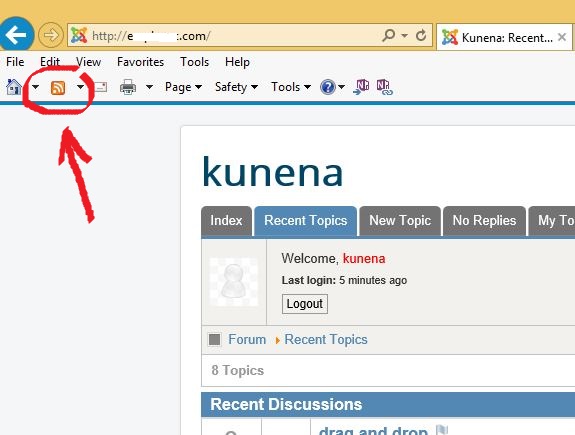Screen dimensions: 575x435
Task: Open the No Replies forum tab
Action: click(484, 221)
